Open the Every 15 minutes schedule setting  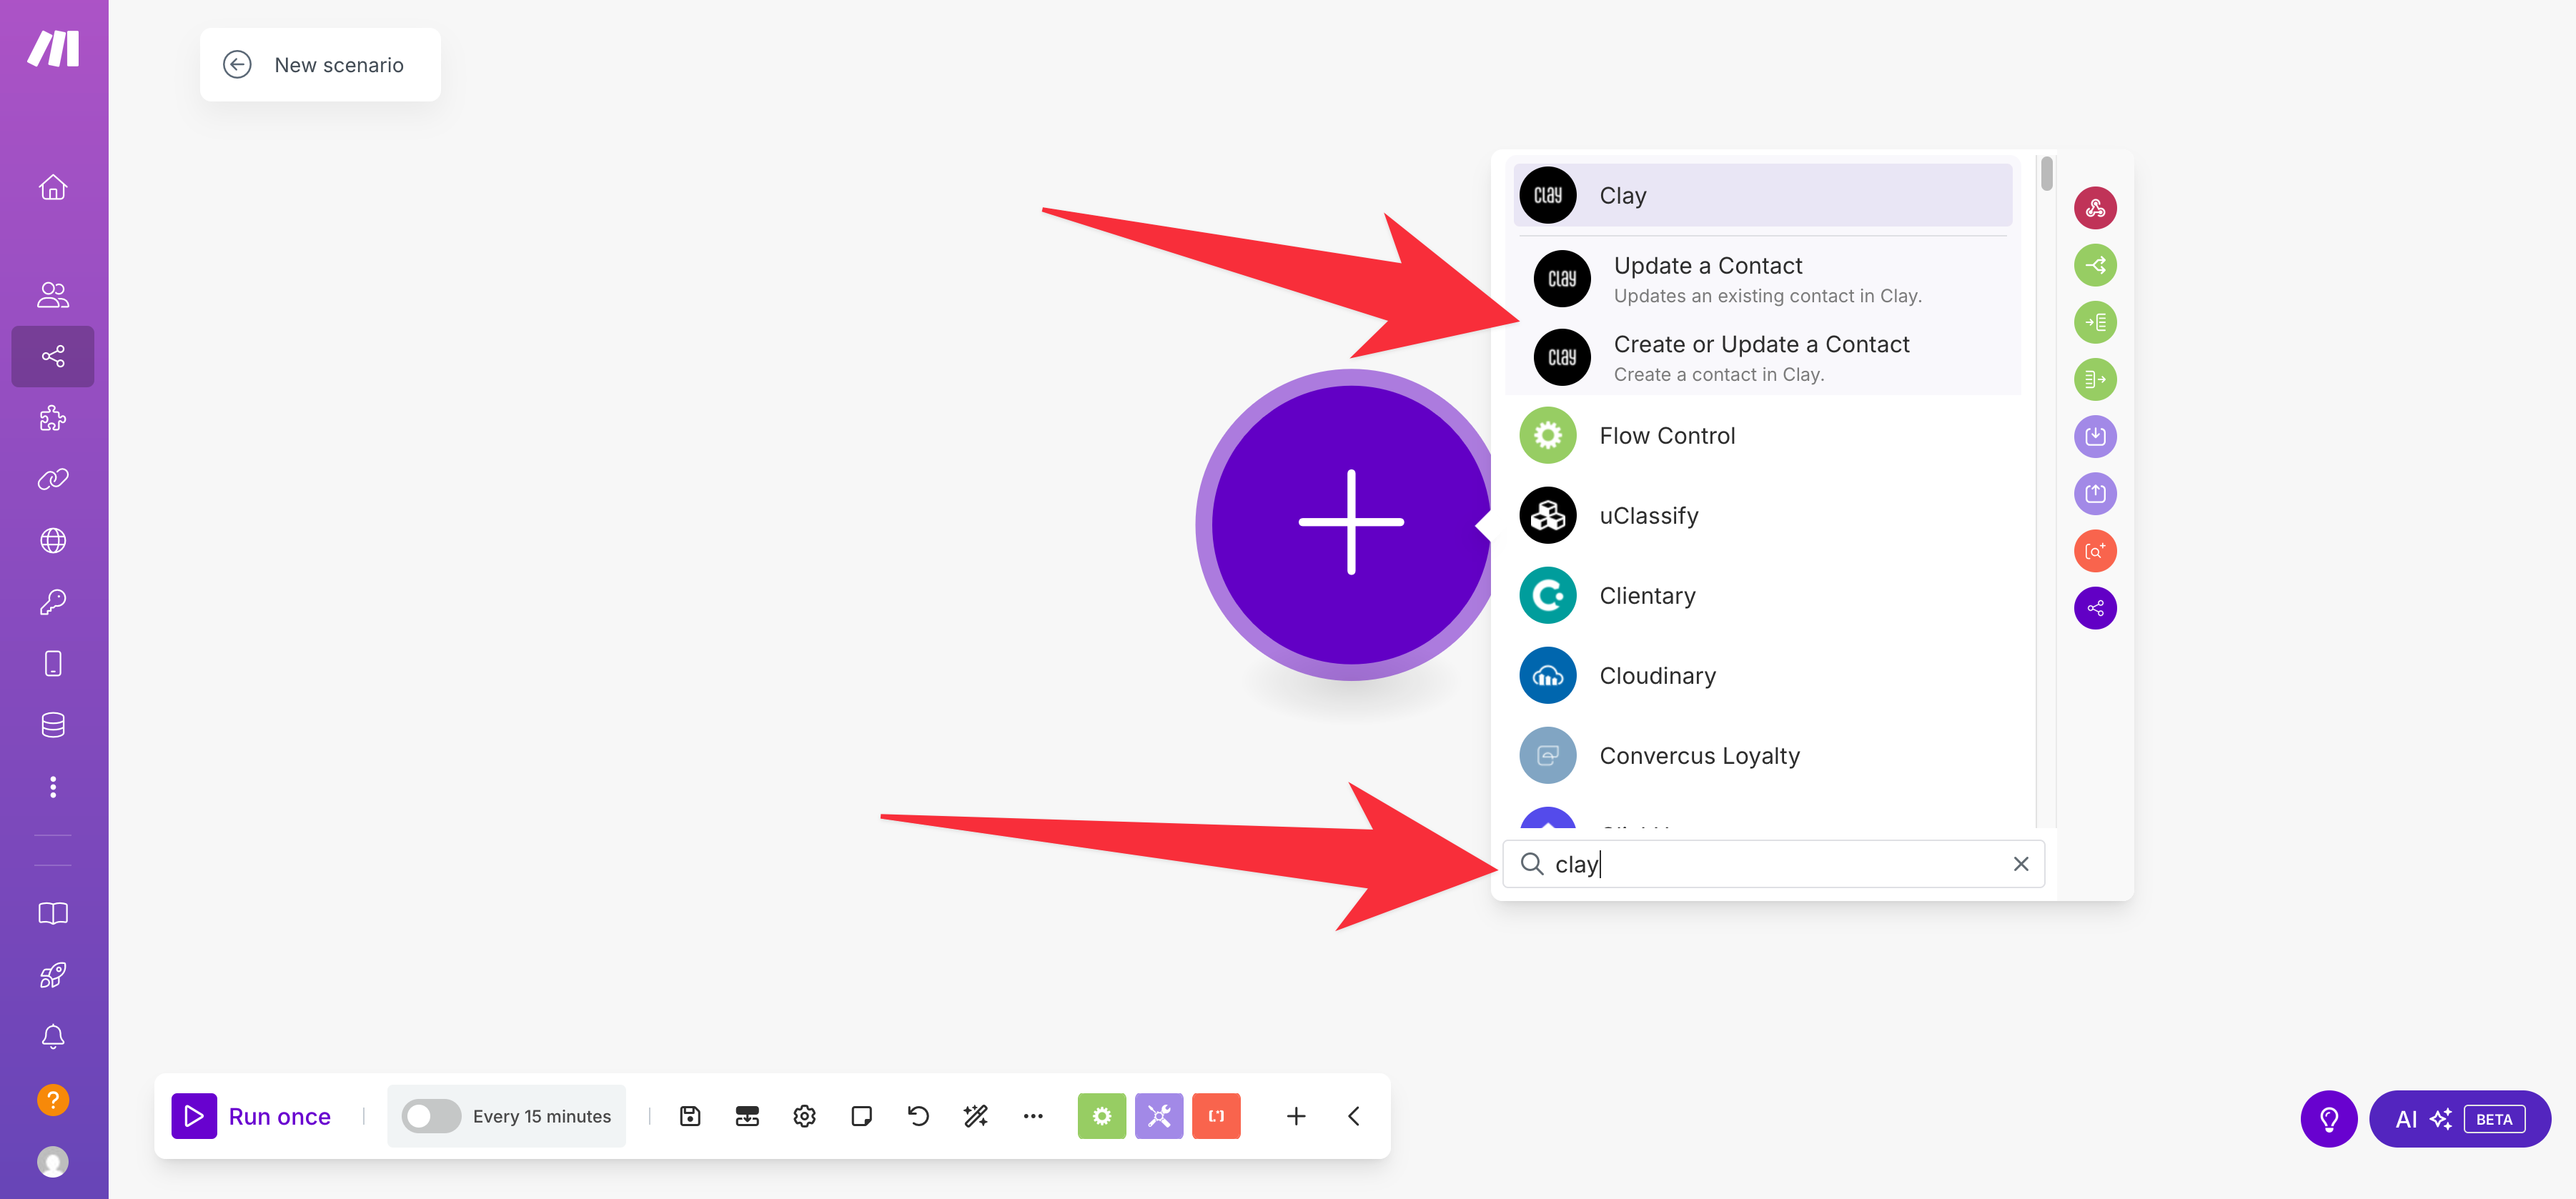click(x=541, y=1116)
